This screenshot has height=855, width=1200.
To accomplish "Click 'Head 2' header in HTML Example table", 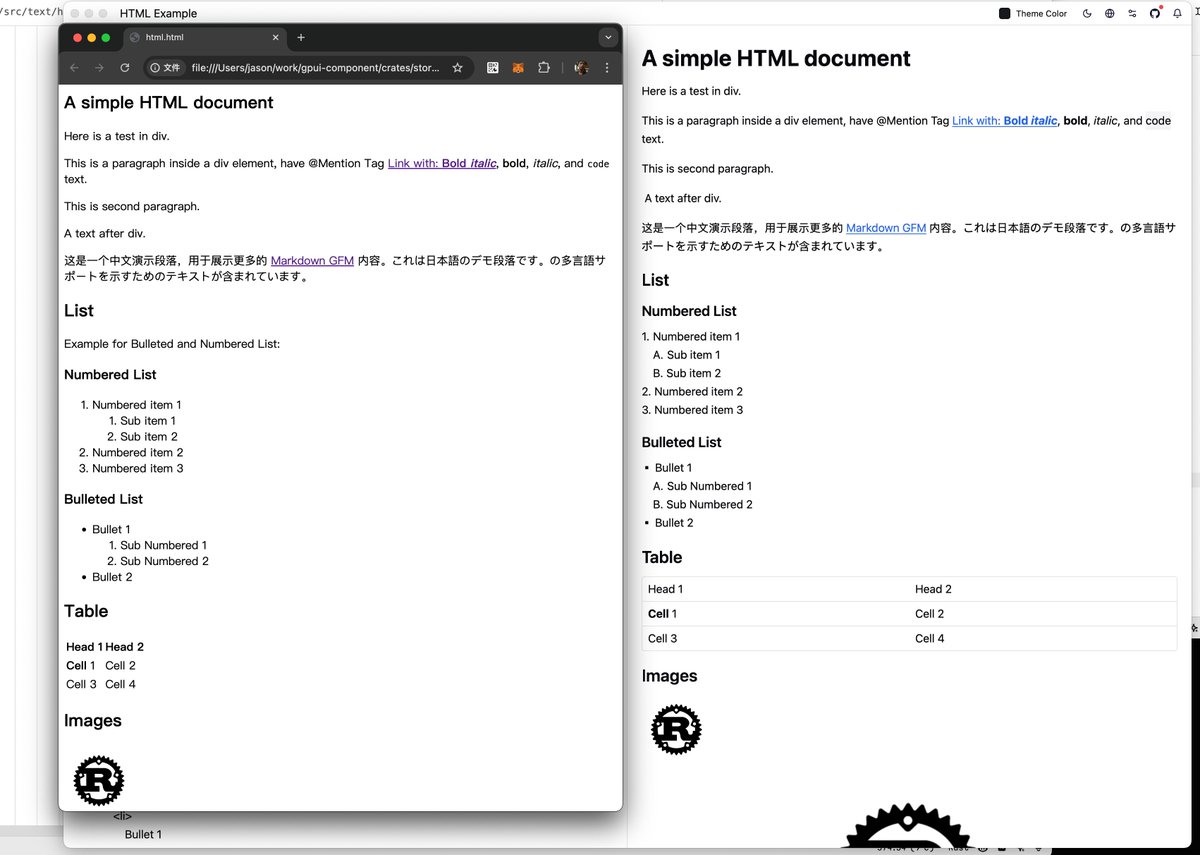I will pos(934,589).
